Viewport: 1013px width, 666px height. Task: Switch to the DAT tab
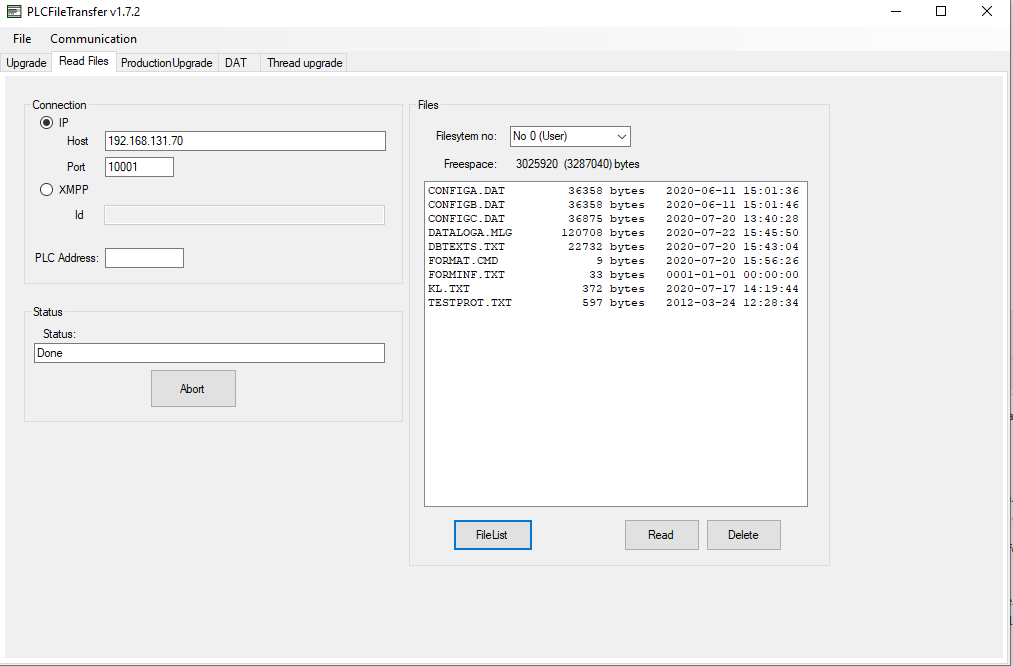(237, 62)
